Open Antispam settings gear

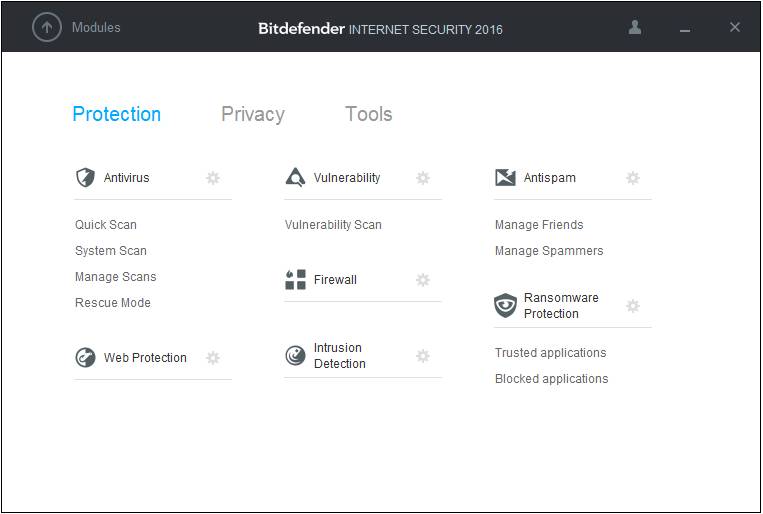[x=633, y=178]
